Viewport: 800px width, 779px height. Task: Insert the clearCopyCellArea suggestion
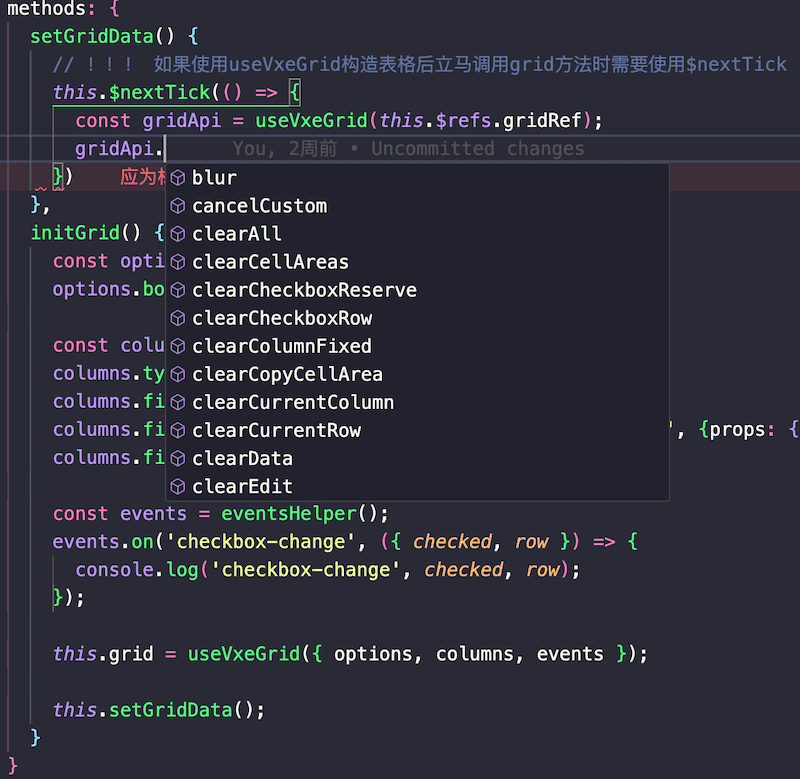[x=417, y=374]
